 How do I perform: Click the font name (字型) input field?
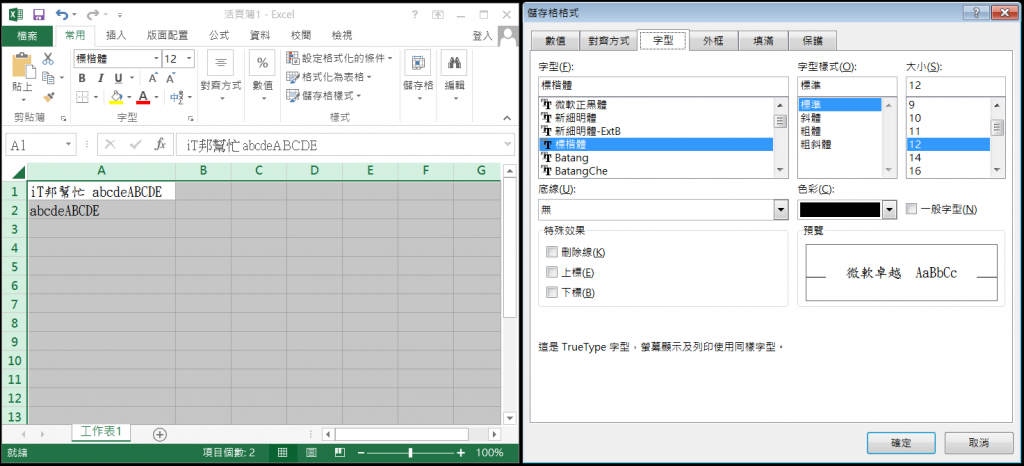(663, 85)
